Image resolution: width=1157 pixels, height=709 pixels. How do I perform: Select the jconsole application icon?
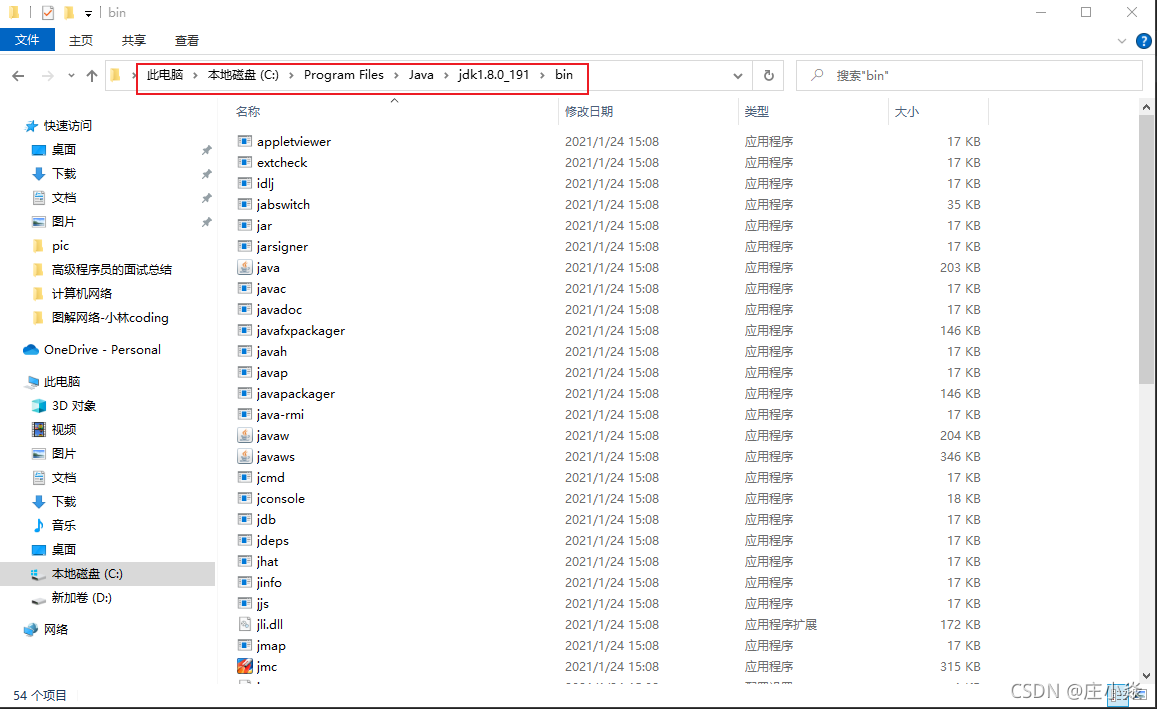(x=245, y=498)
